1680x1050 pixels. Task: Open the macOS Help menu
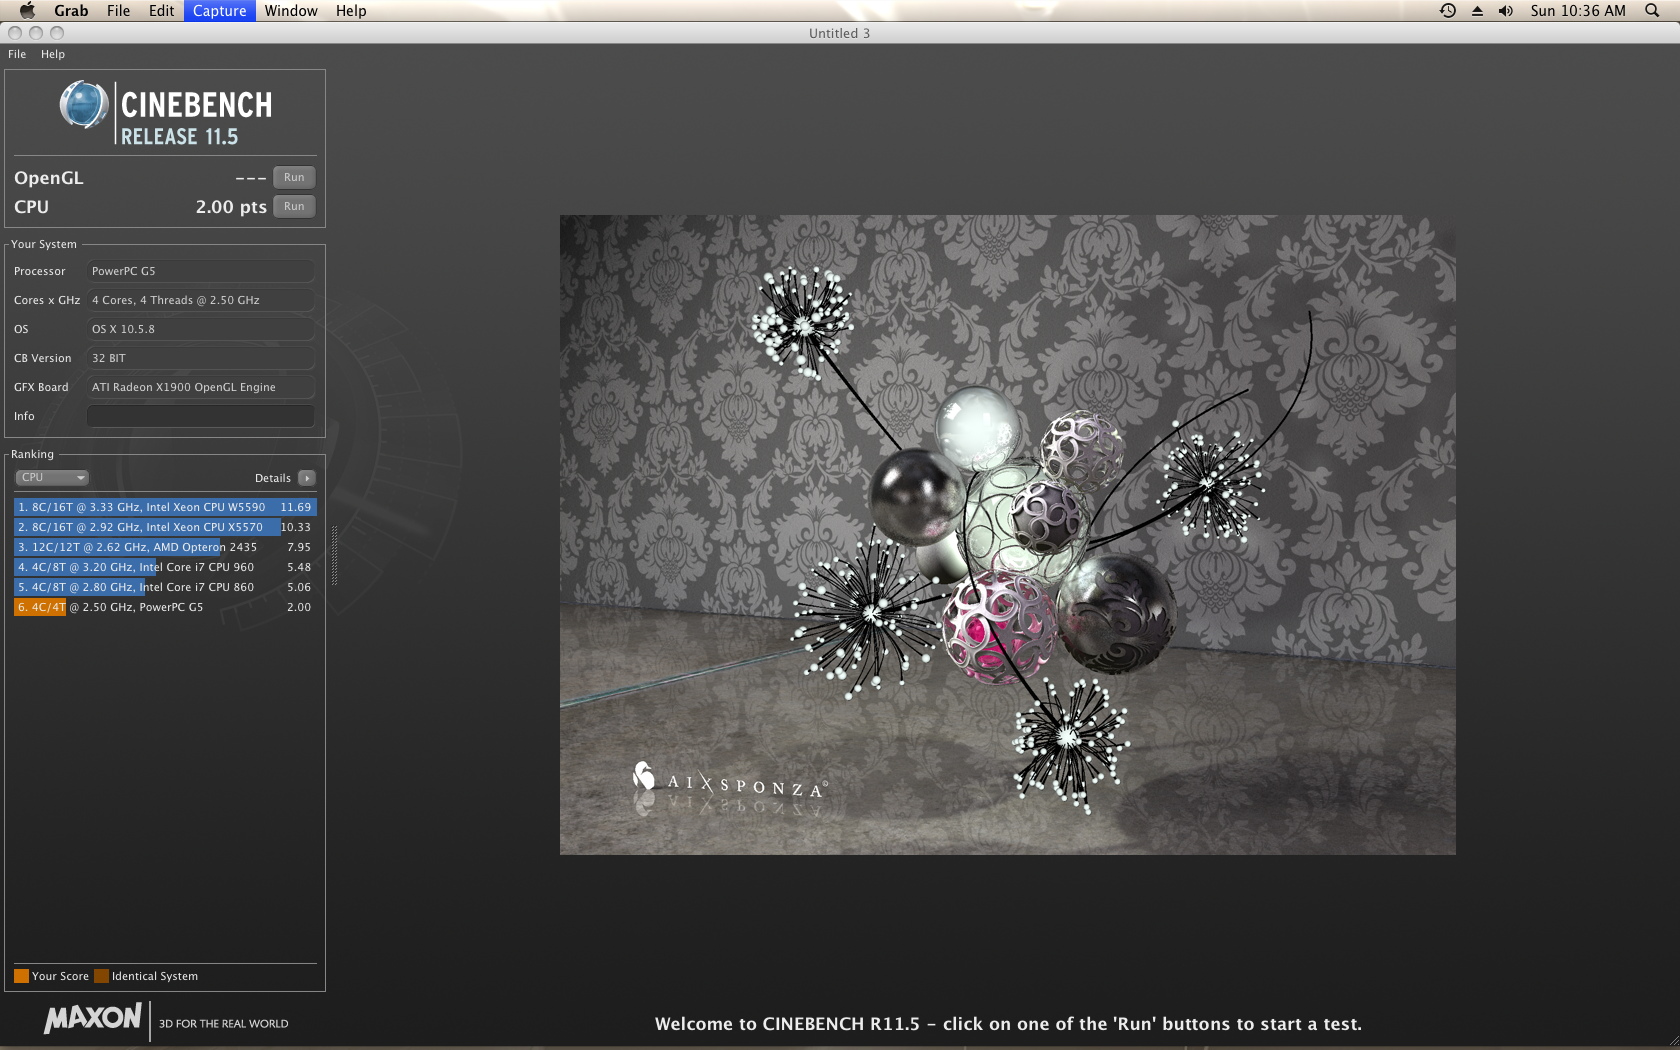click(351, 11)
